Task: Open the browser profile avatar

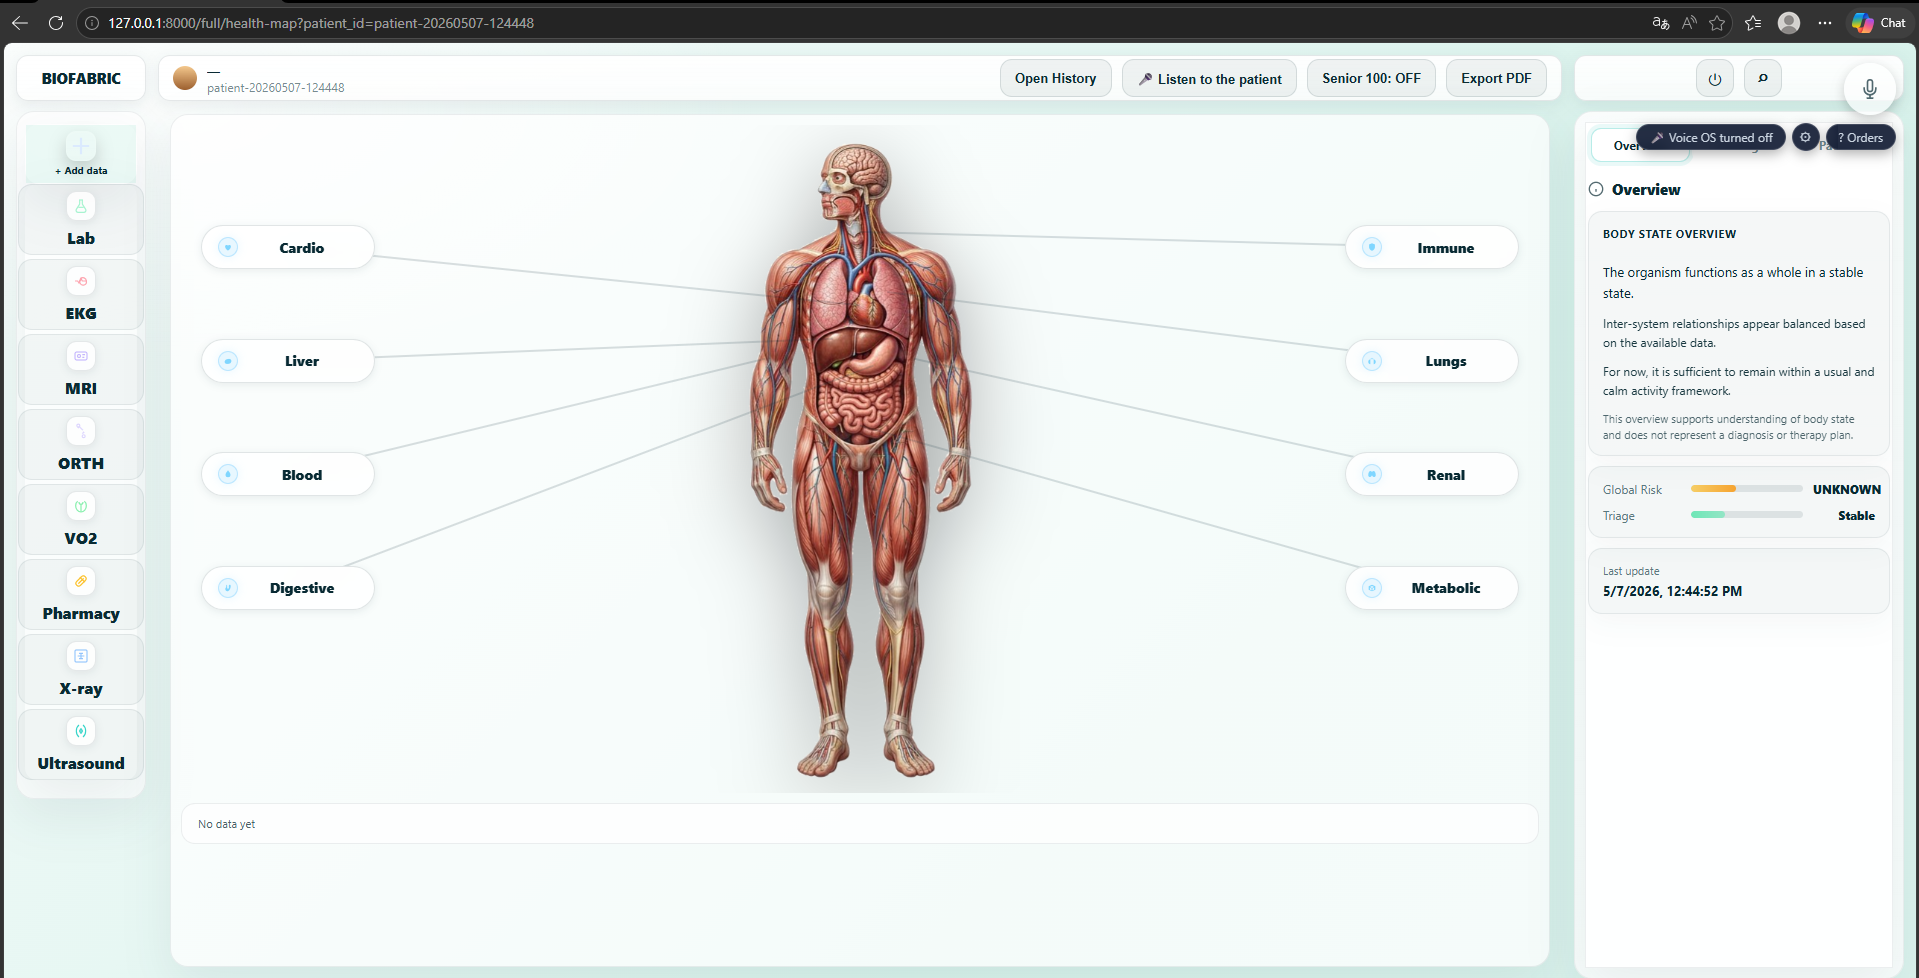Action: coord(1789,23)
